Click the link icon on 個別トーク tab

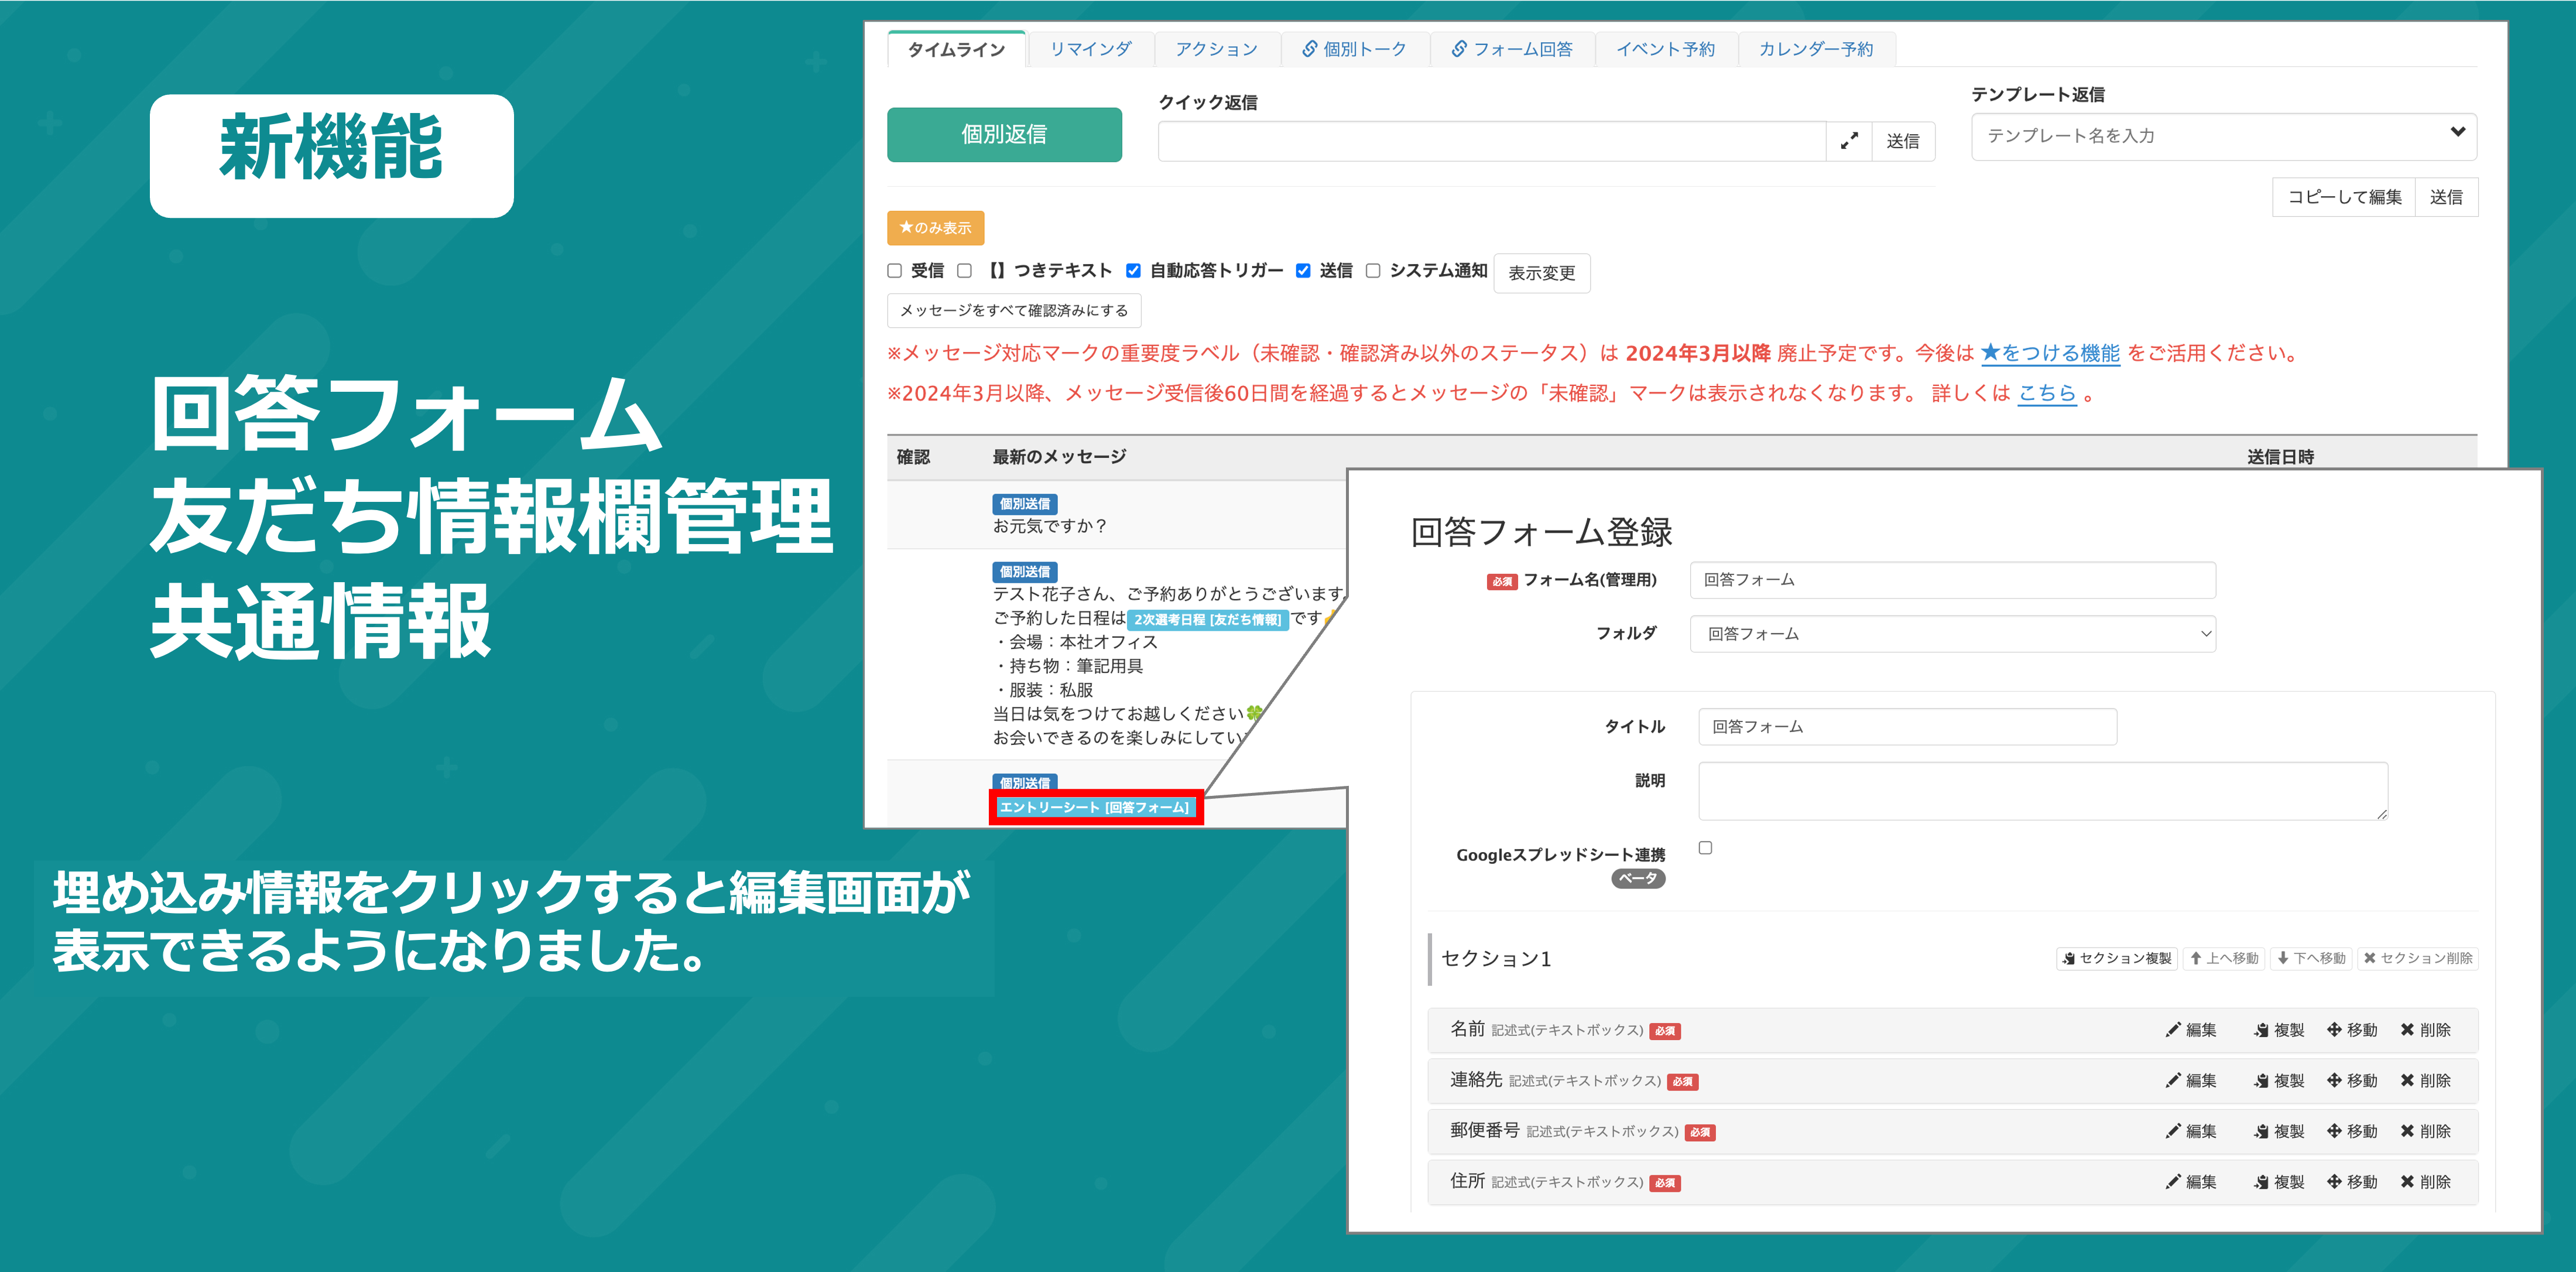click(1309, 48)
